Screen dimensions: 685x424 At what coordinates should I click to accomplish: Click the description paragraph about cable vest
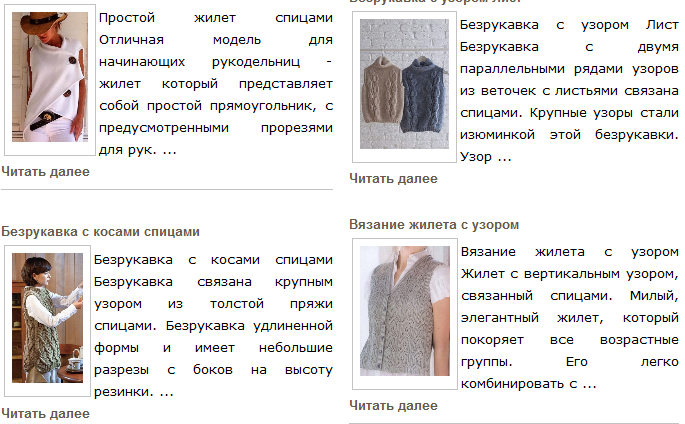[x=213, y=326]
